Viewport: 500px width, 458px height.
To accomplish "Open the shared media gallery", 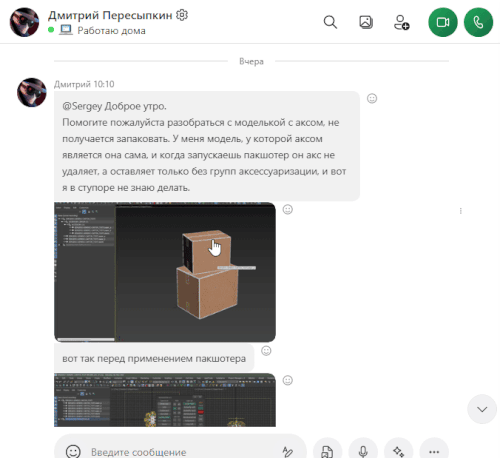I will tap(366, 22).
